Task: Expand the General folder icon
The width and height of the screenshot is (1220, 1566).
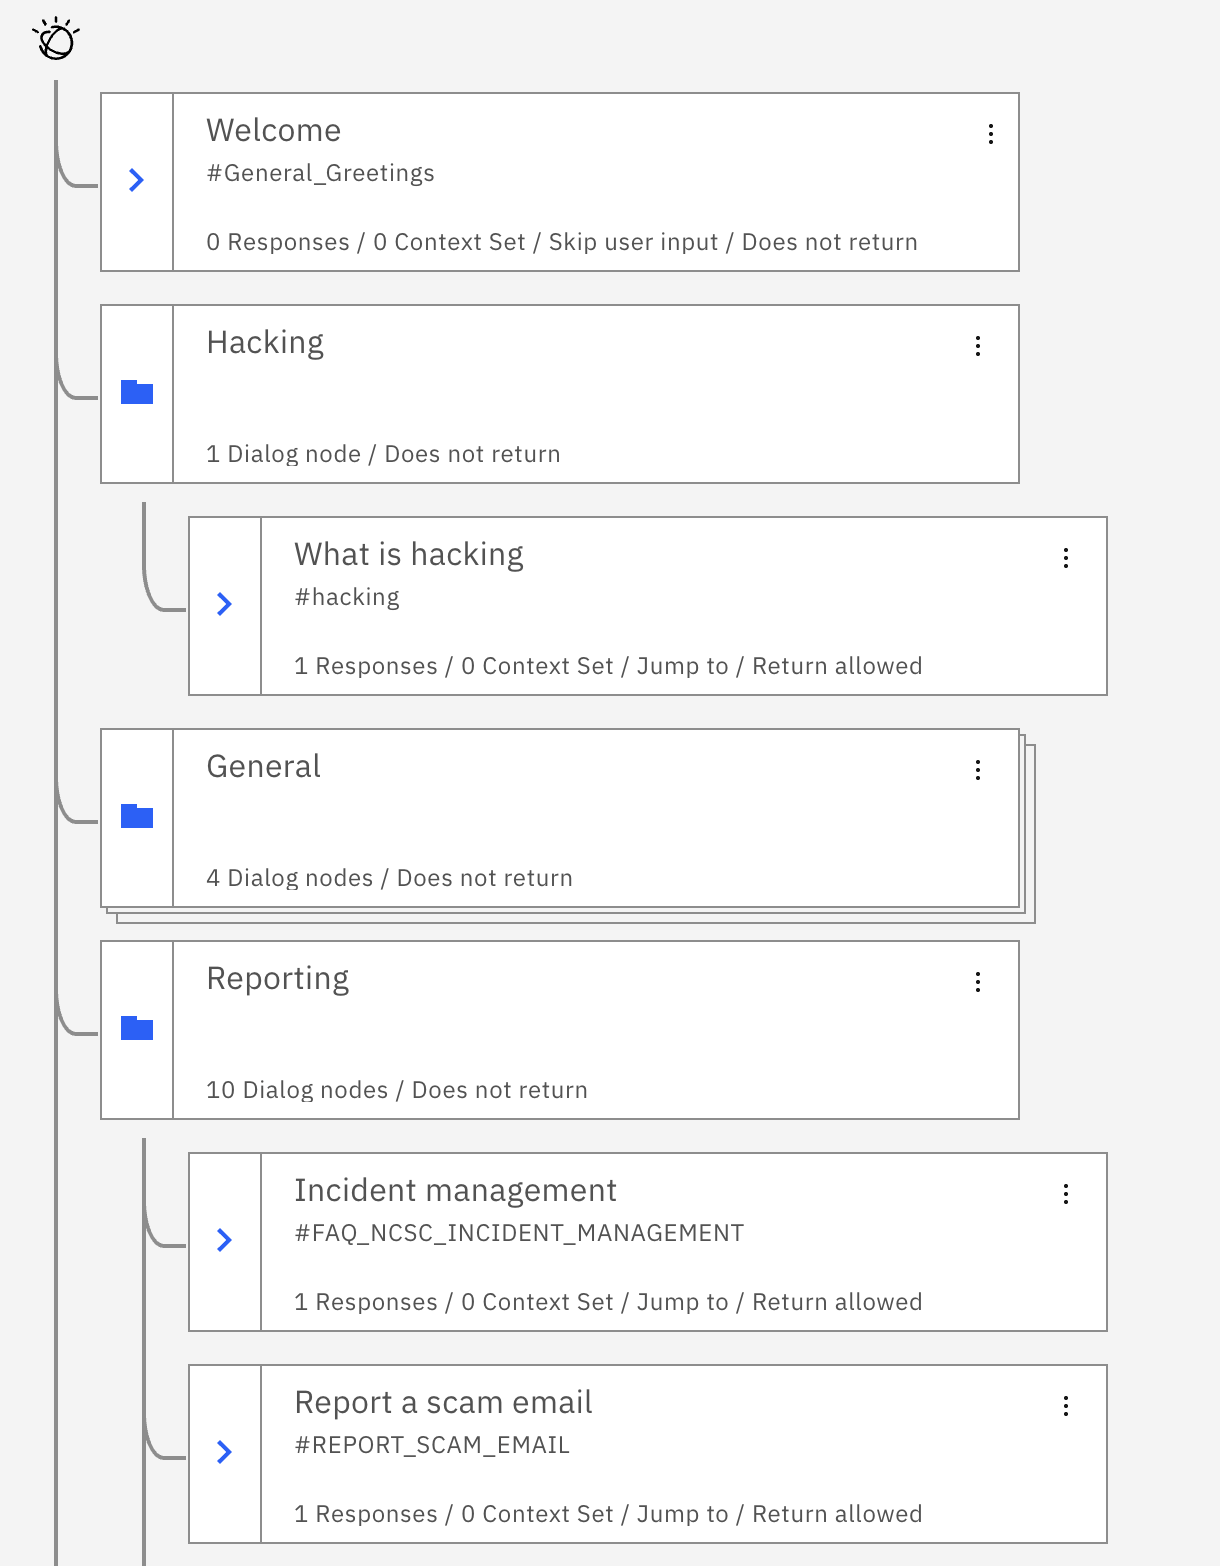Action: 137,816
